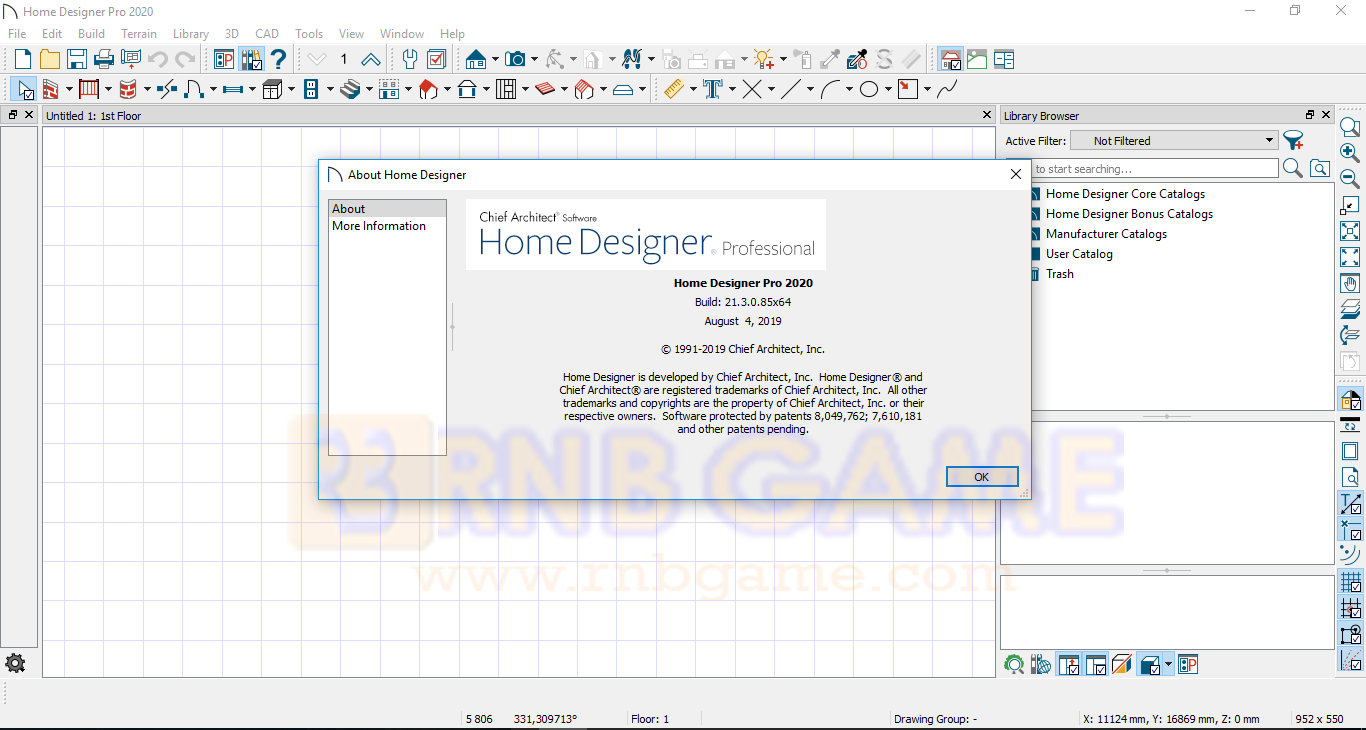This screenshot has width=1366, height=730.
Task: Click the Fill Window arrows icon
Action: tap(1350, 257)
